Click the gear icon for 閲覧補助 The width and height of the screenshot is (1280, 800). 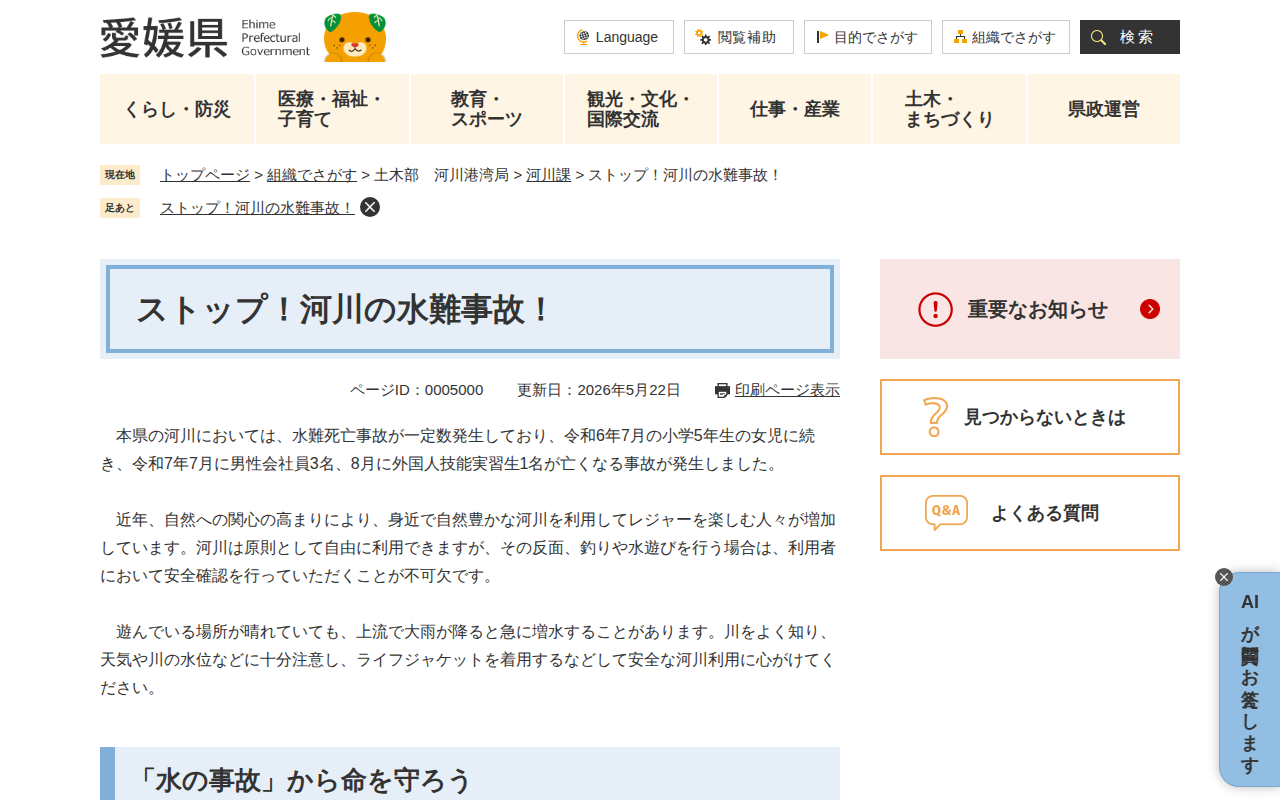[703, 37]
